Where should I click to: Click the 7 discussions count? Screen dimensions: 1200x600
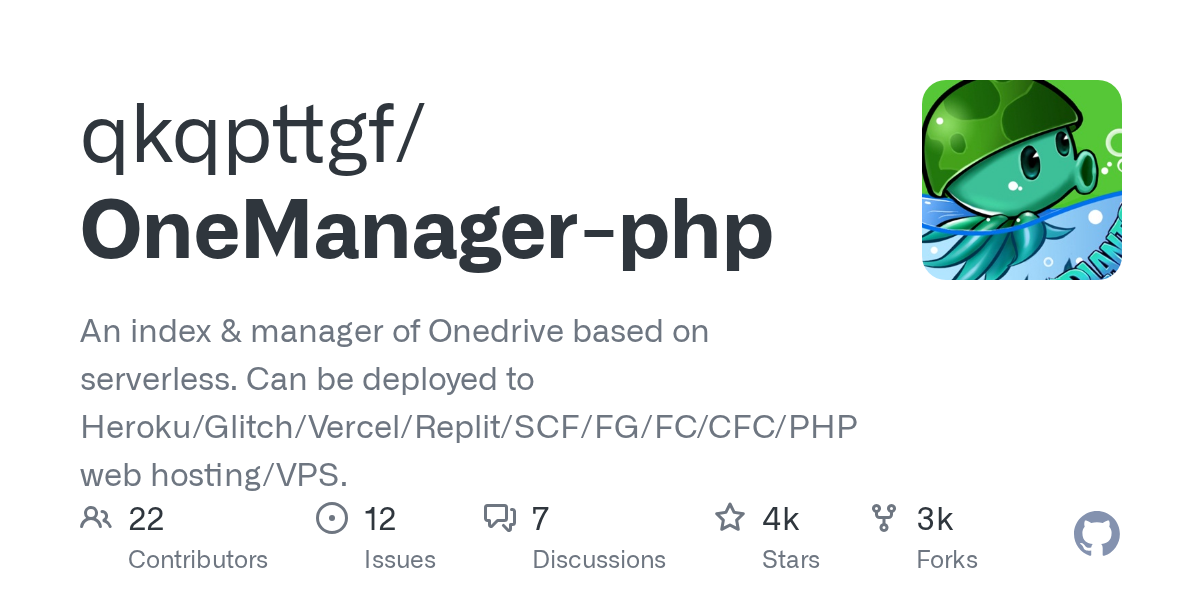pyautogui.click(x=540, y=519)
